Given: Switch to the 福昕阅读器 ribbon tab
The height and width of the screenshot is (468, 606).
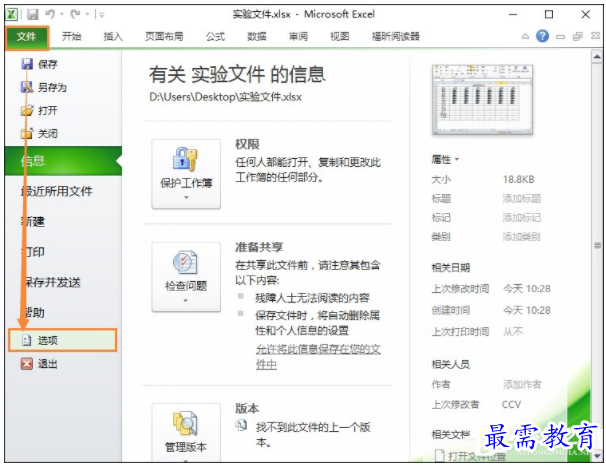Looking at the screenshot, I should (396, 37).
